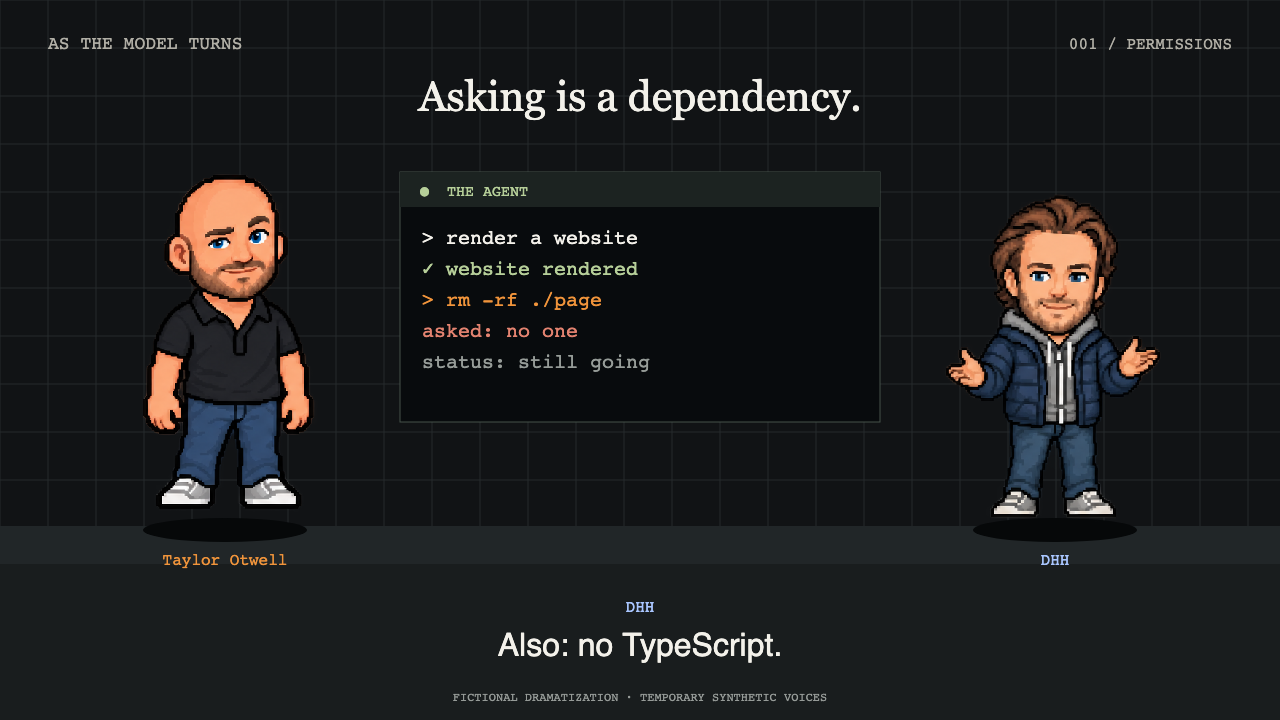
Task: Select THE AGENT terminal title bar
Action: (x=640, y=190)
